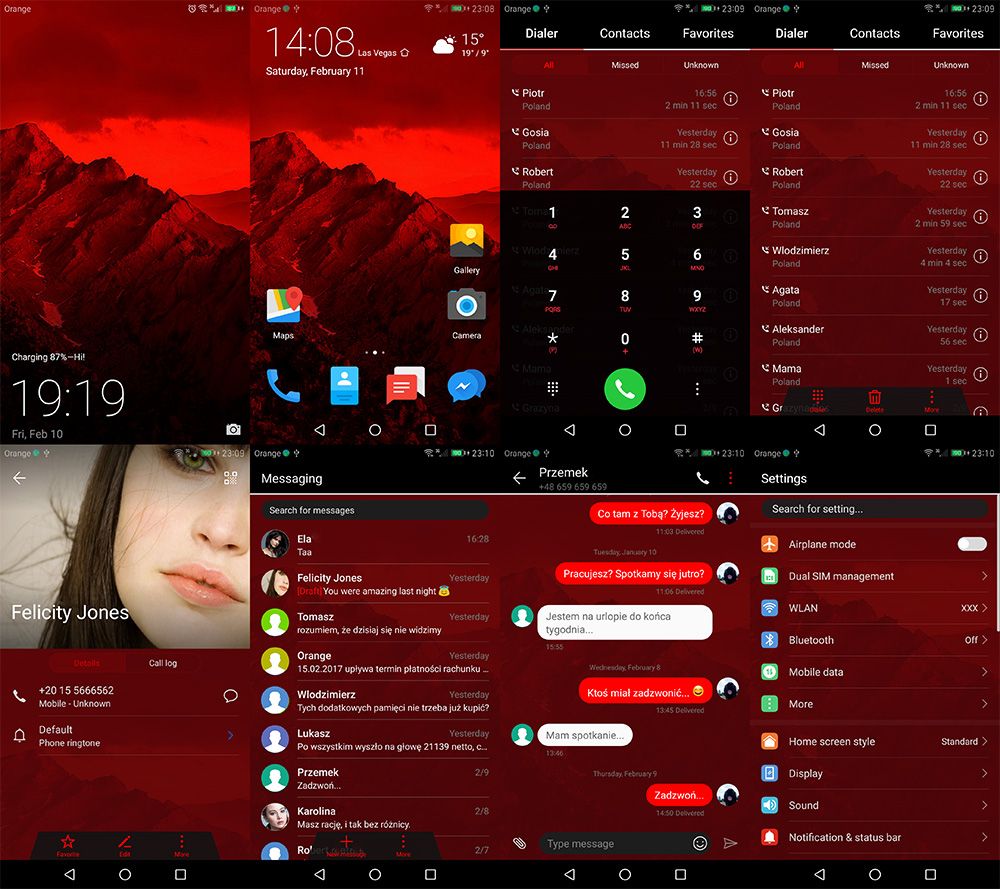Open the Default Phone ringtone chevron

(230, 735)
